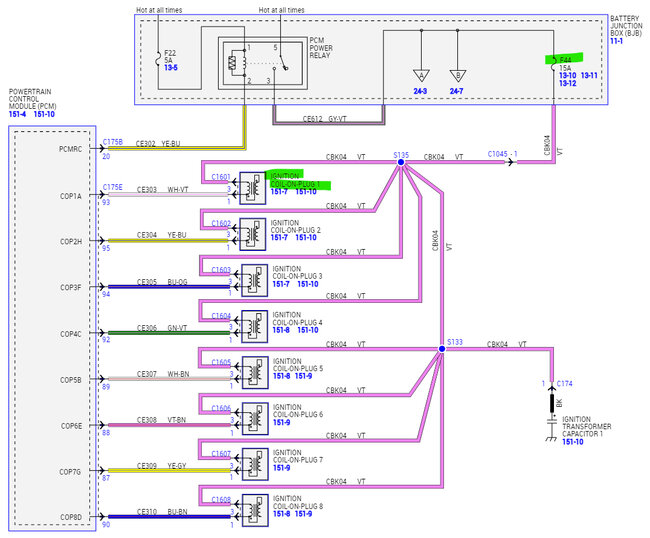Screen dimensions: 650x538
Task: Open link 151-8 under Coil-On-Plug 4
Action: pos(281,330)
